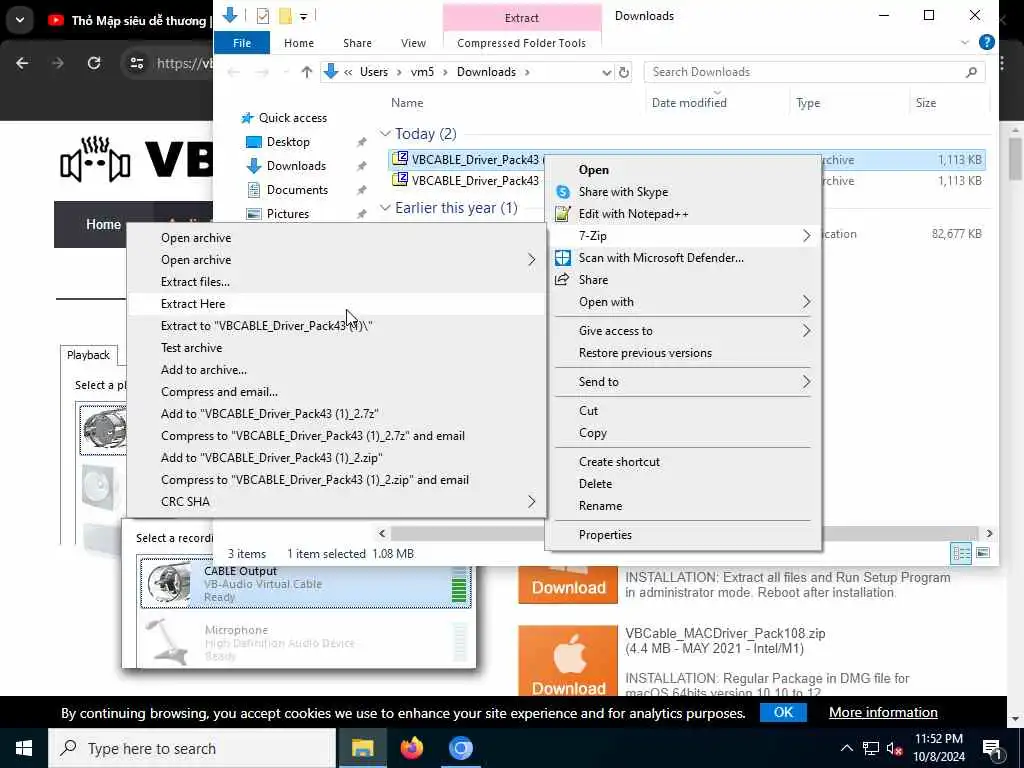Select second VBCABLE_Driver_Pack43 file
This screenshot has width=1024, height=768.
point(475,181)
